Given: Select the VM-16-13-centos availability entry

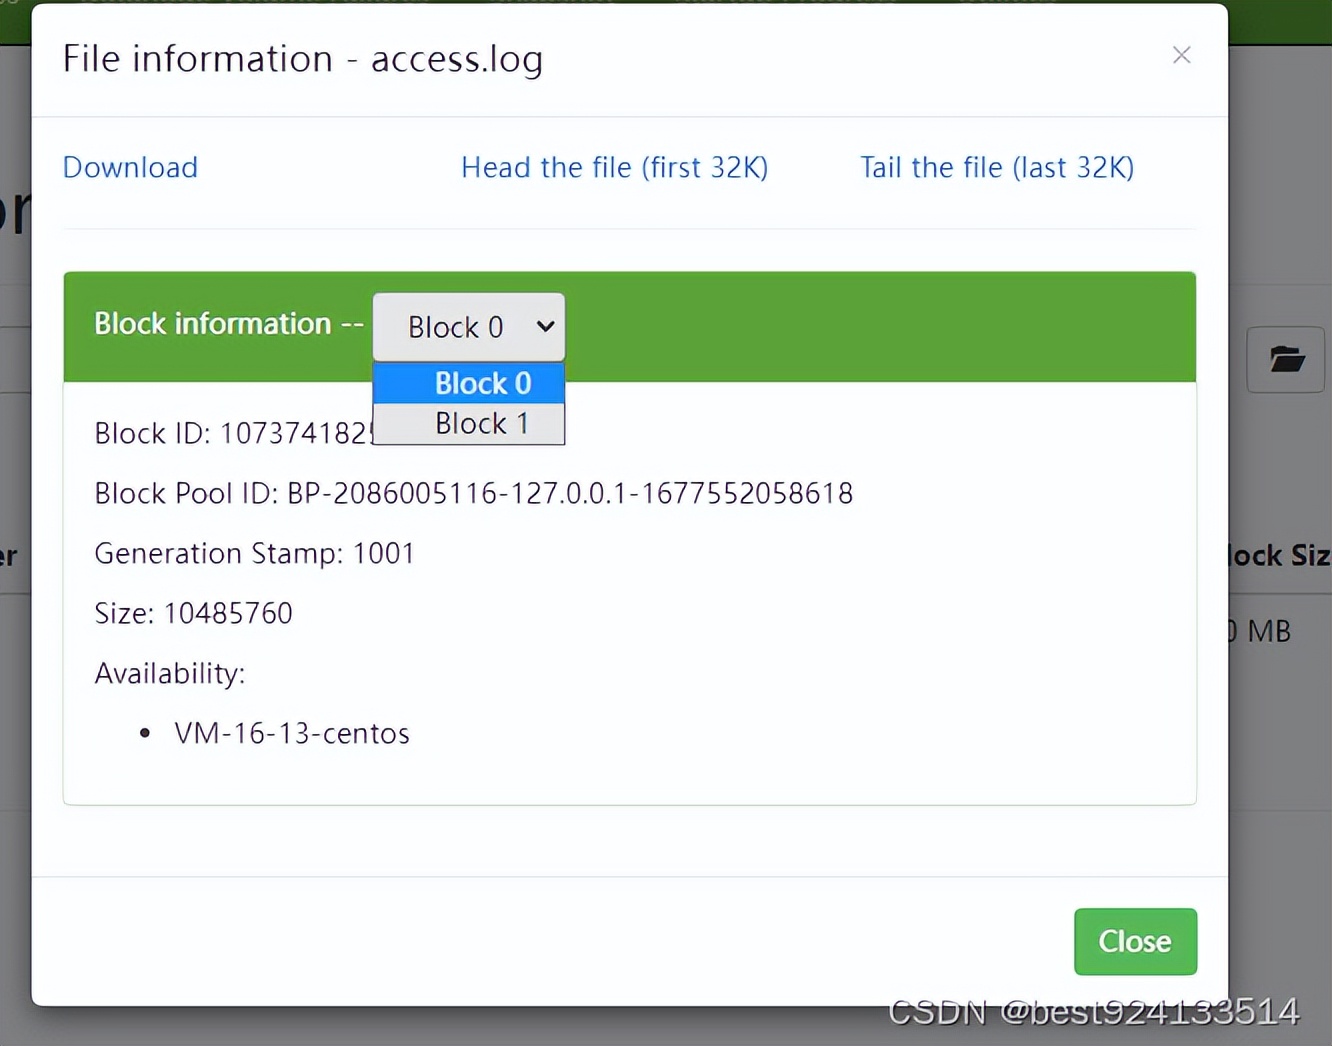Looking at the screenshot, I should 292,733.
